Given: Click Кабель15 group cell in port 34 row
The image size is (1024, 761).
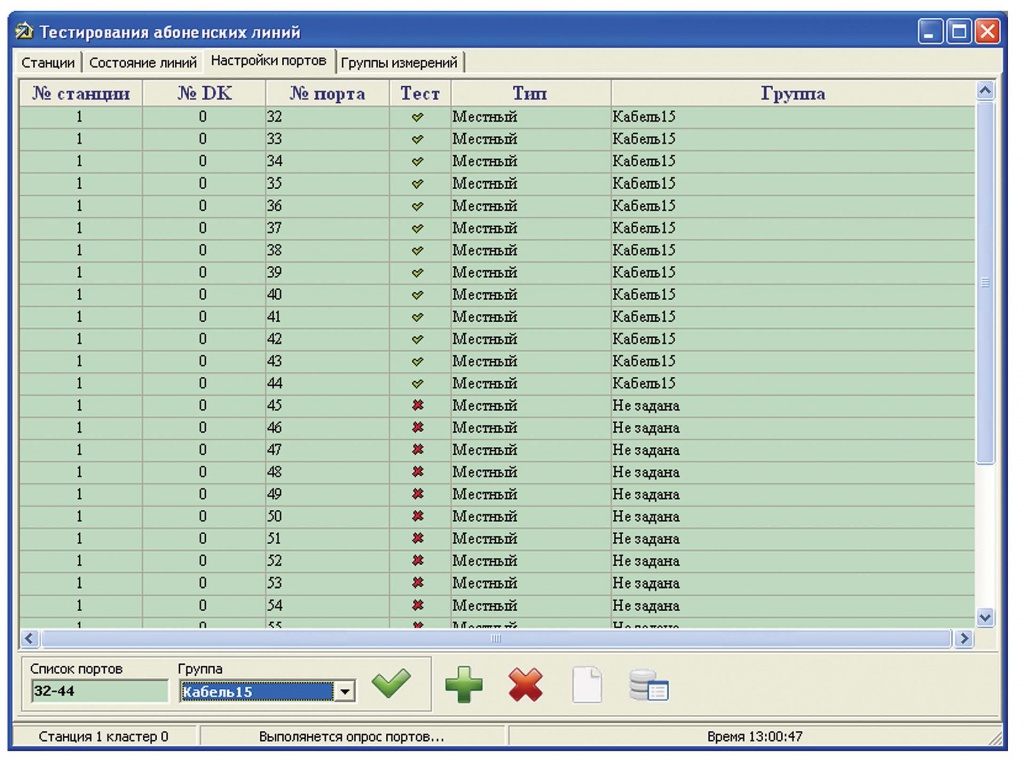Looking at the screenshot, I should (x=793, y=161).
